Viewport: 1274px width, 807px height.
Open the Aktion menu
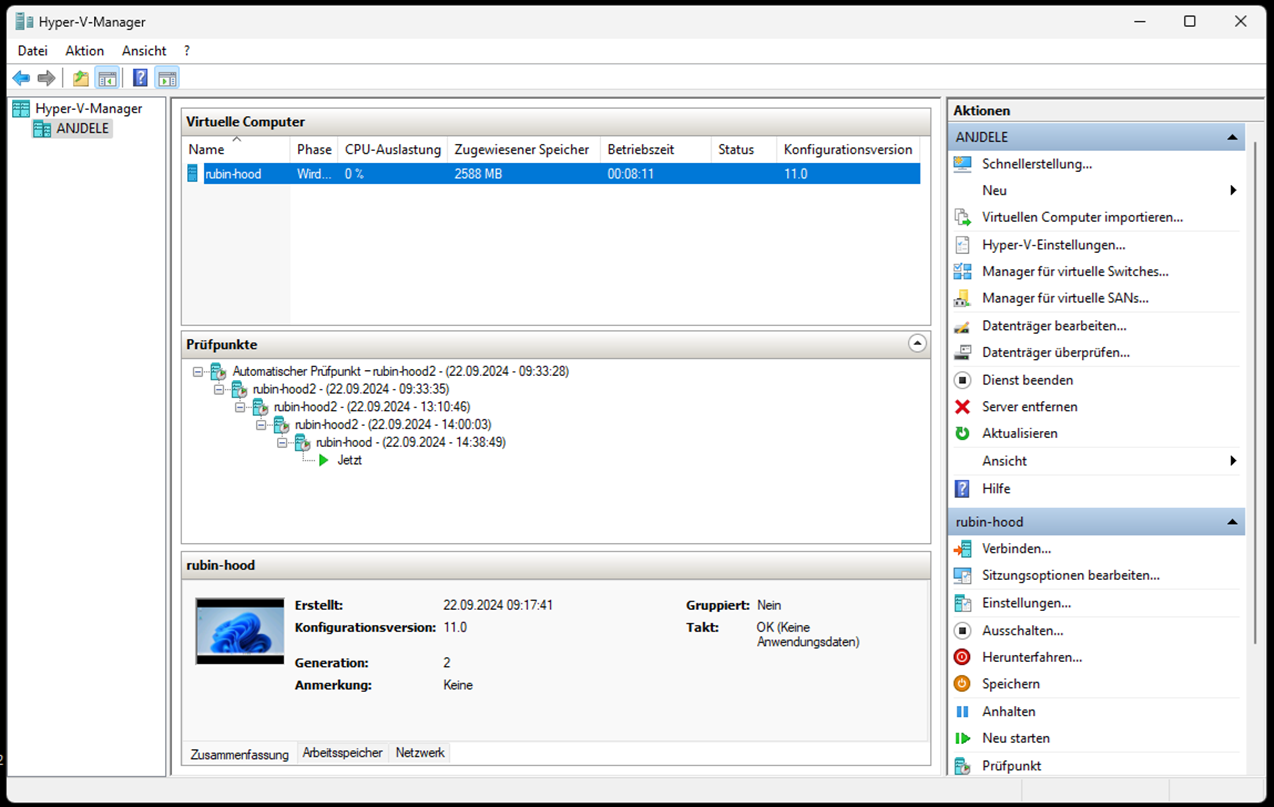[85, 50]
